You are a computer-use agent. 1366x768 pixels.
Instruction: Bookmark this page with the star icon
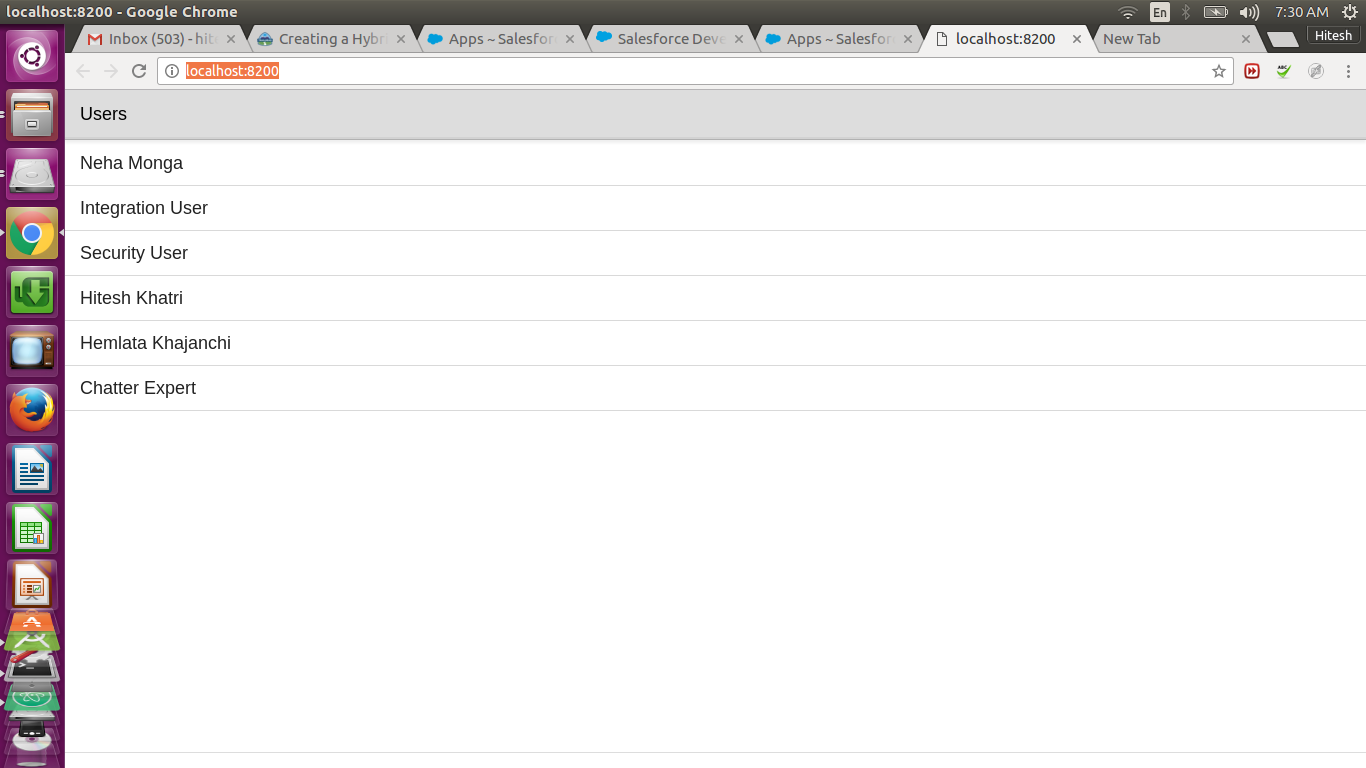click(1219, 71)
